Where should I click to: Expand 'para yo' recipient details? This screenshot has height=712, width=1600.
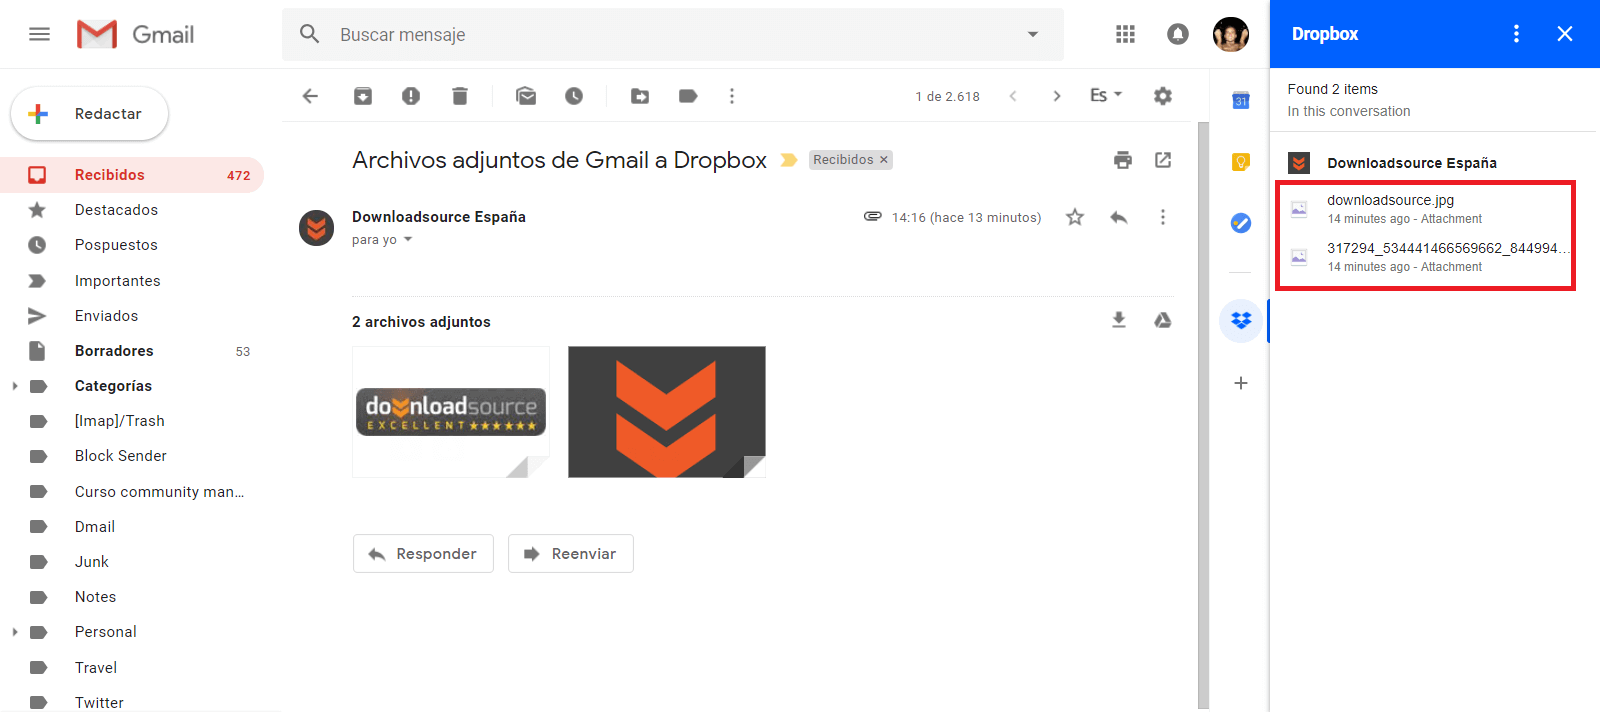tap(408, 240)
